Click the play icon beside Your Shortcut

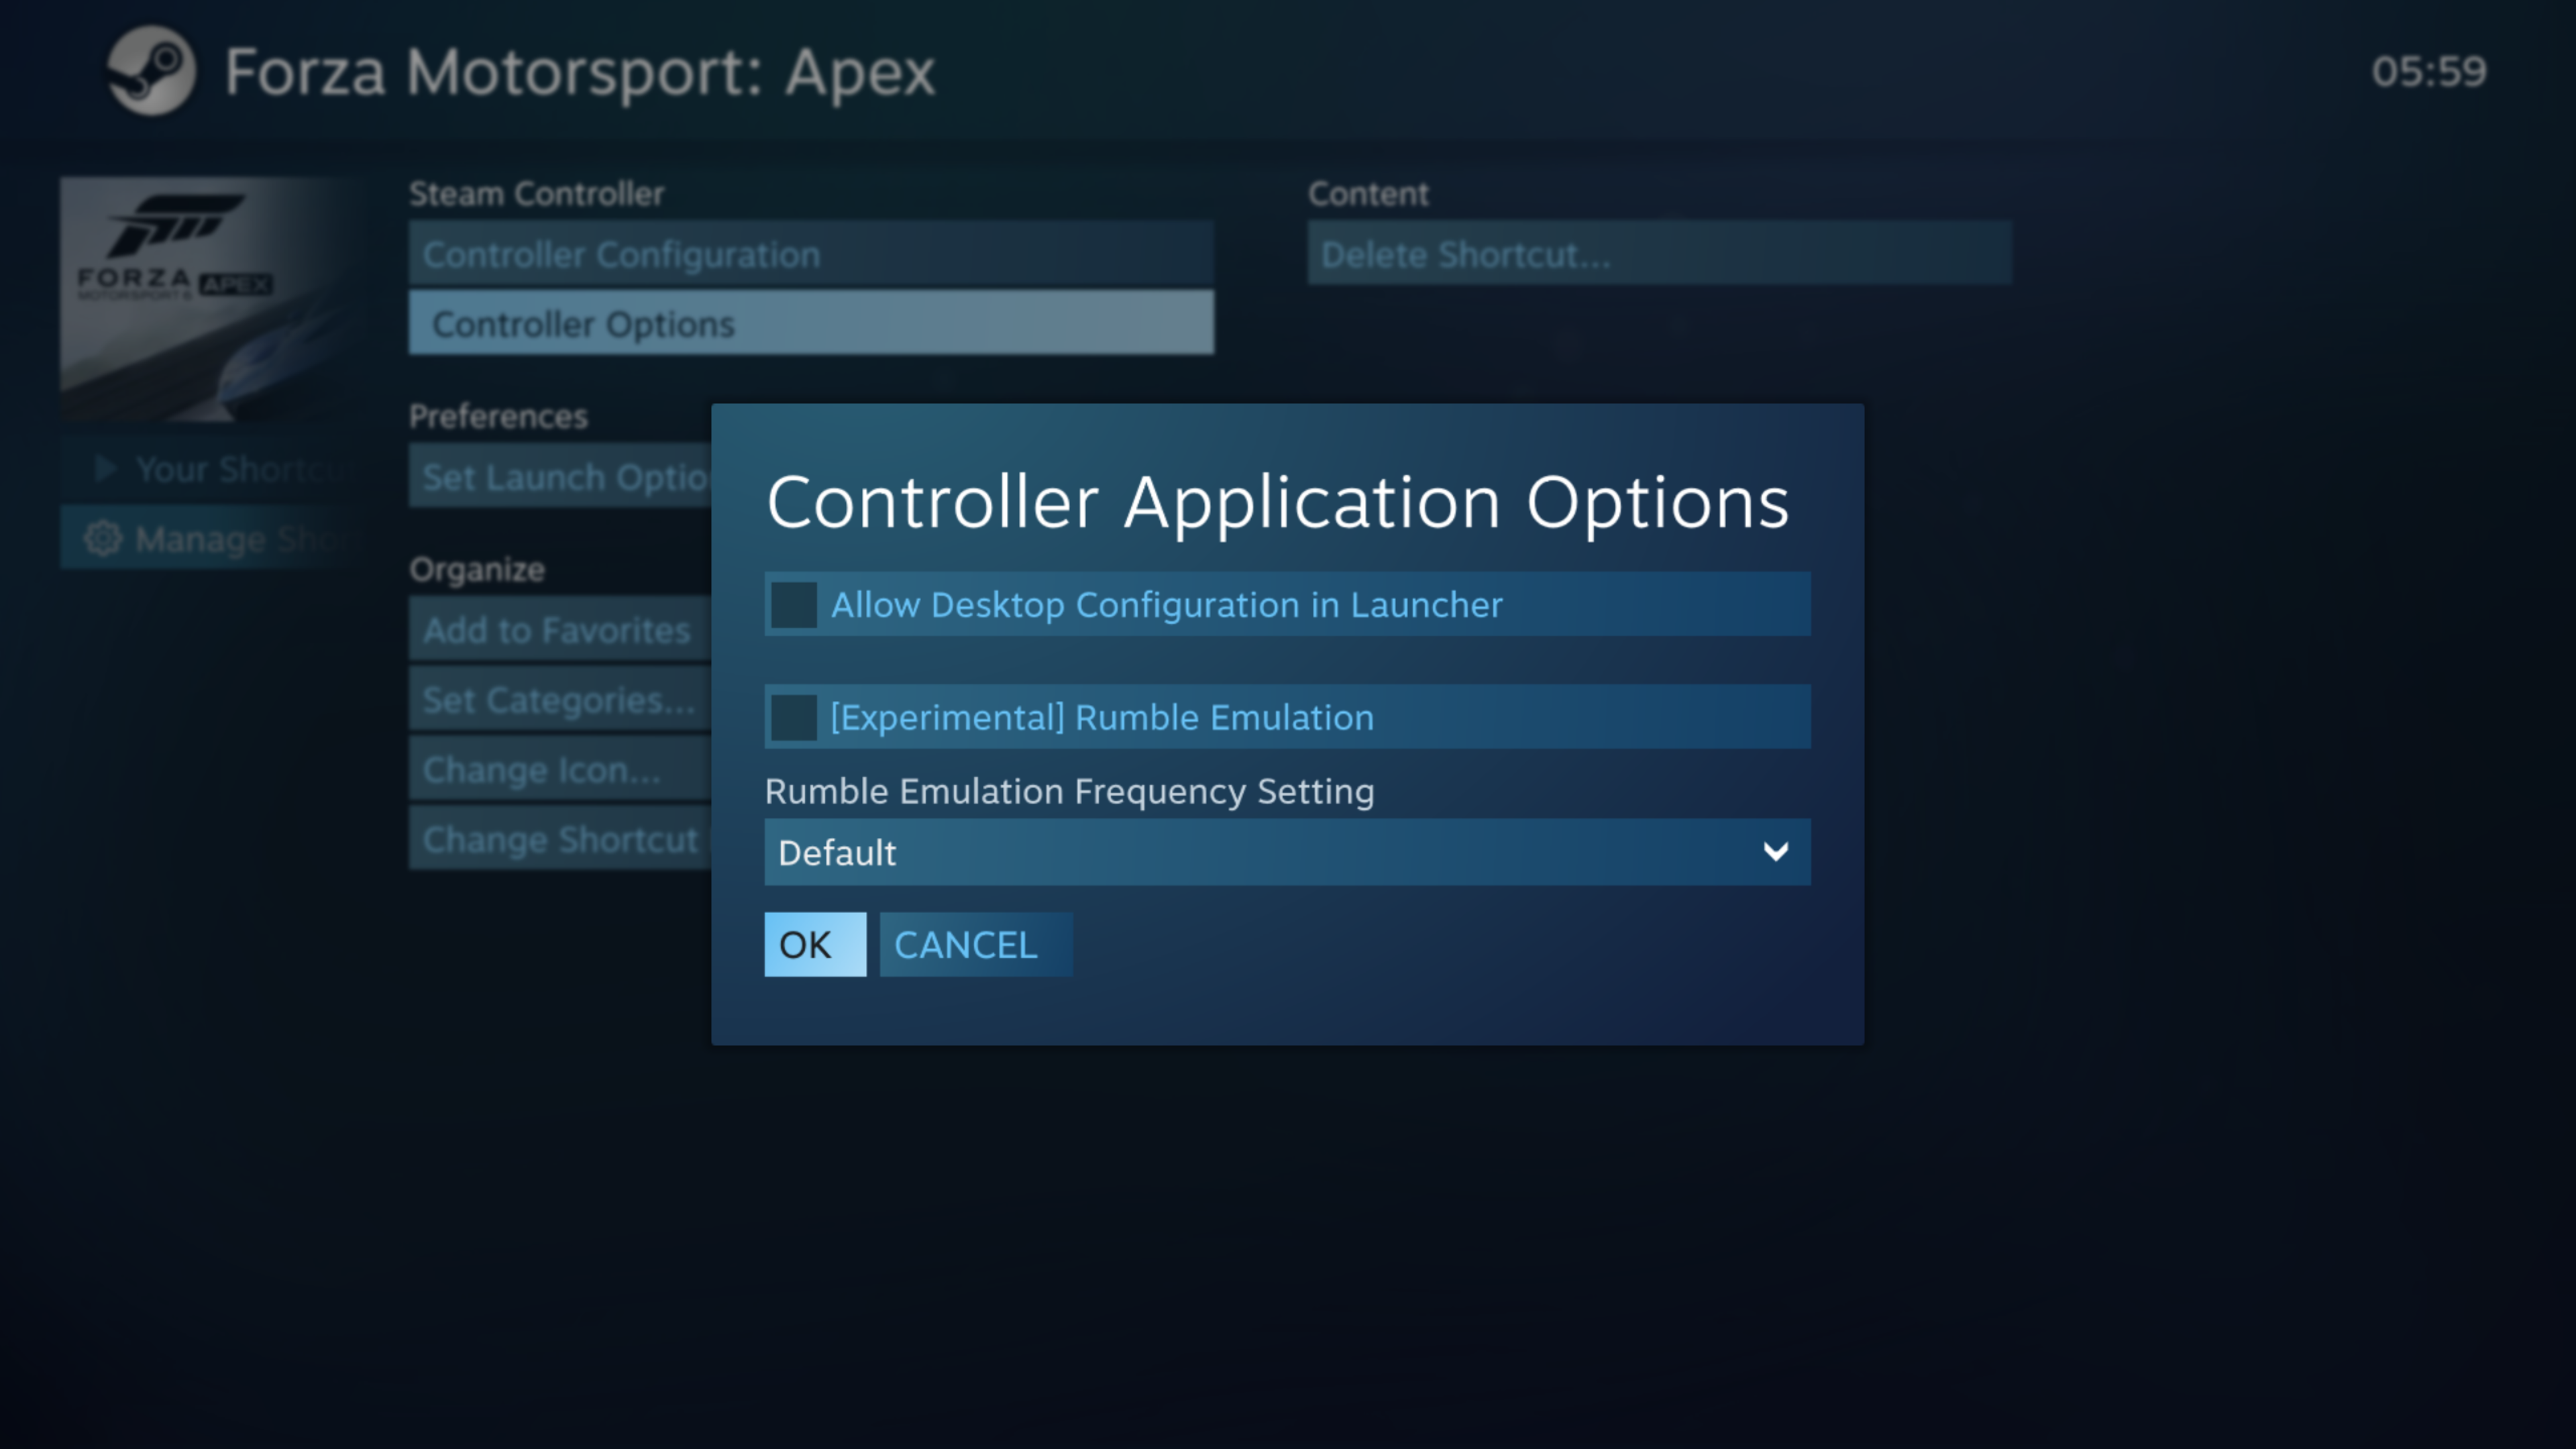(105, 468)
